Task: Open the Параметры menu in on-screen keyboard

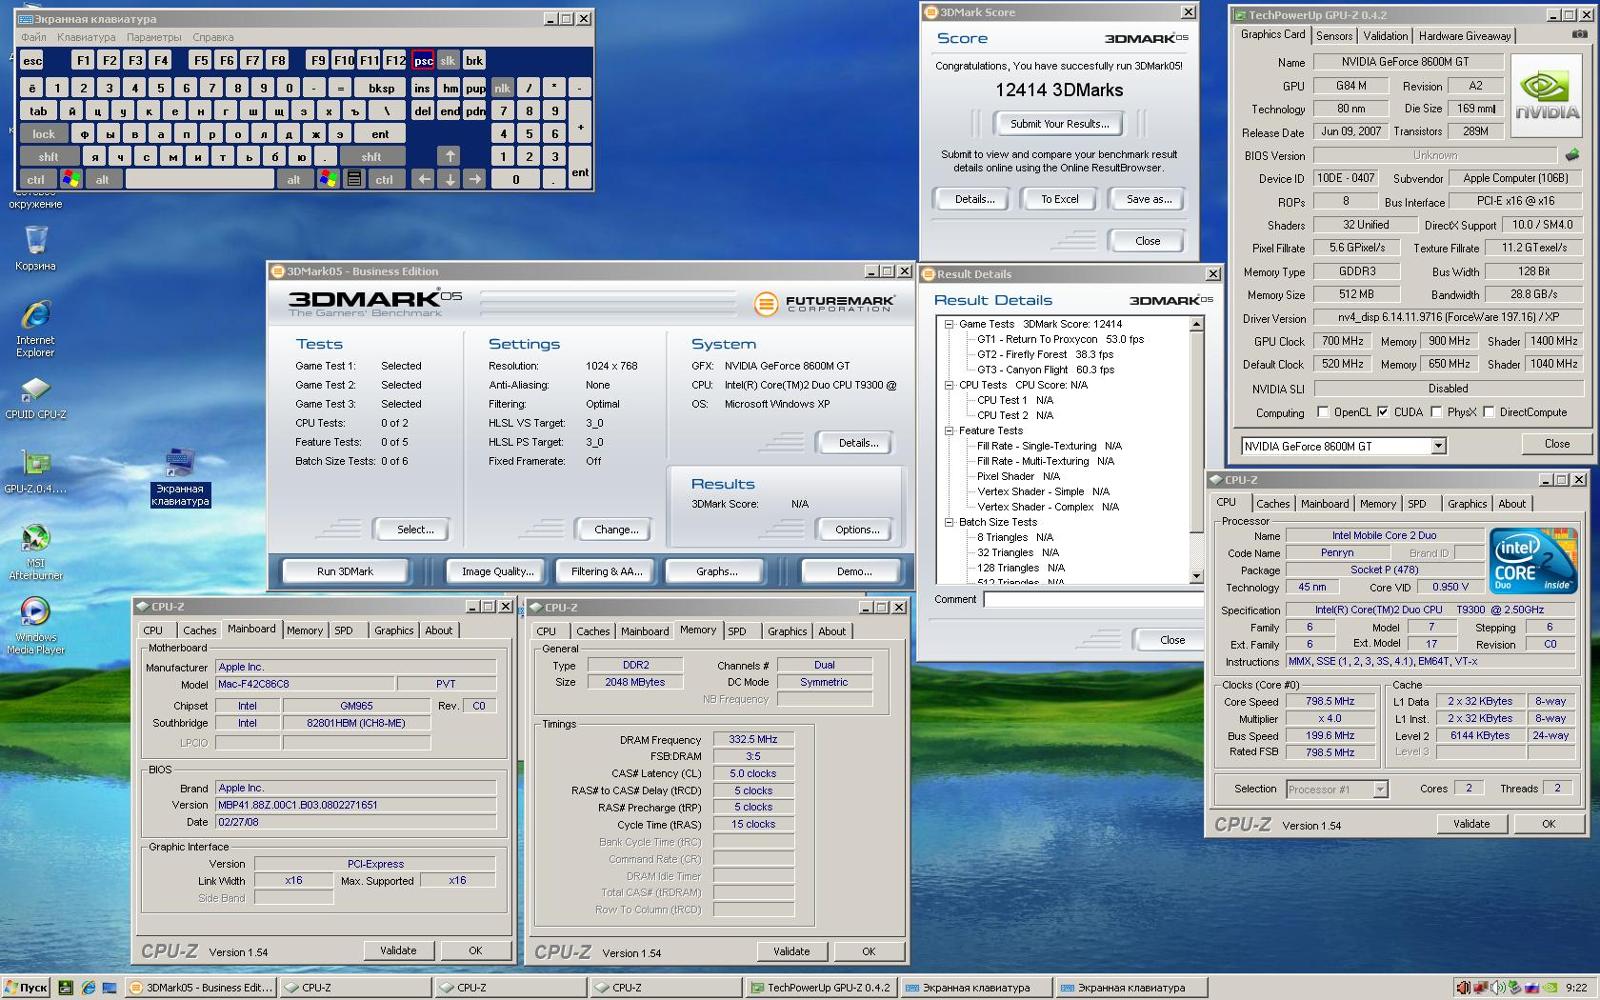Action: pos(154,38)
